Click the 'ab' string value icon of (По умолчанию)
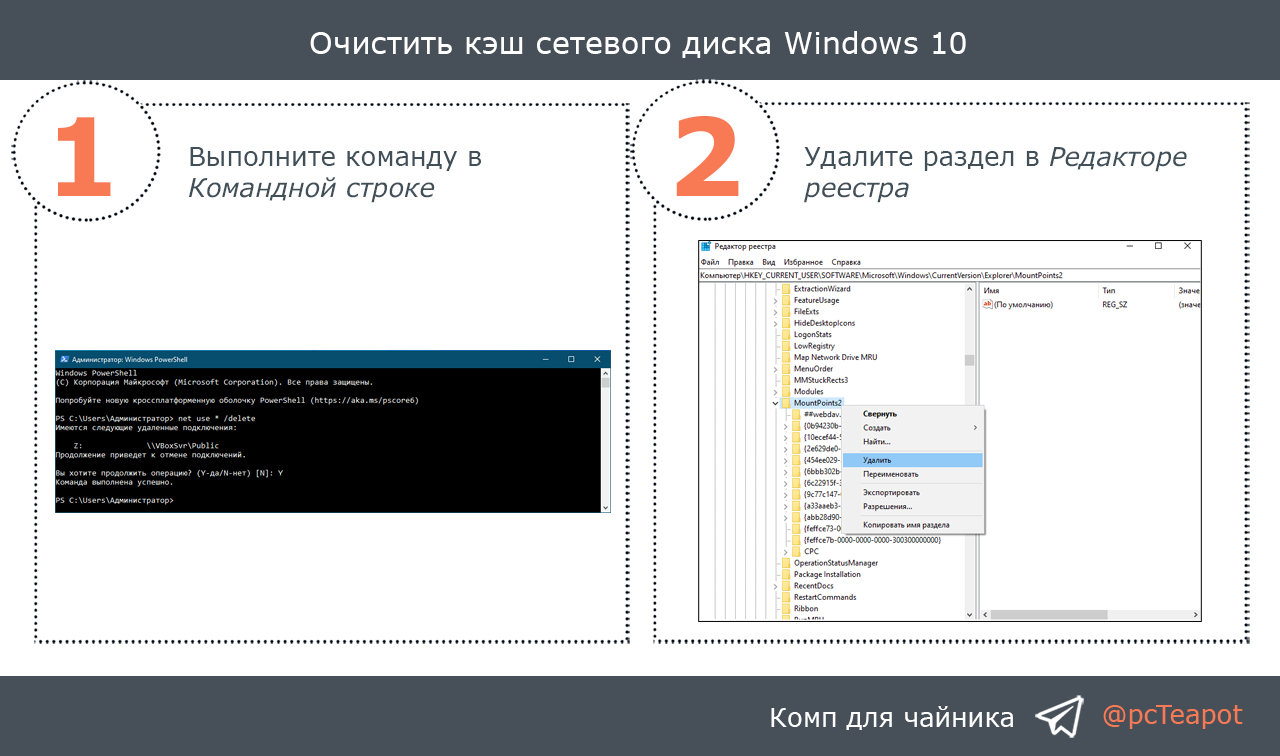 pos(988,304)
